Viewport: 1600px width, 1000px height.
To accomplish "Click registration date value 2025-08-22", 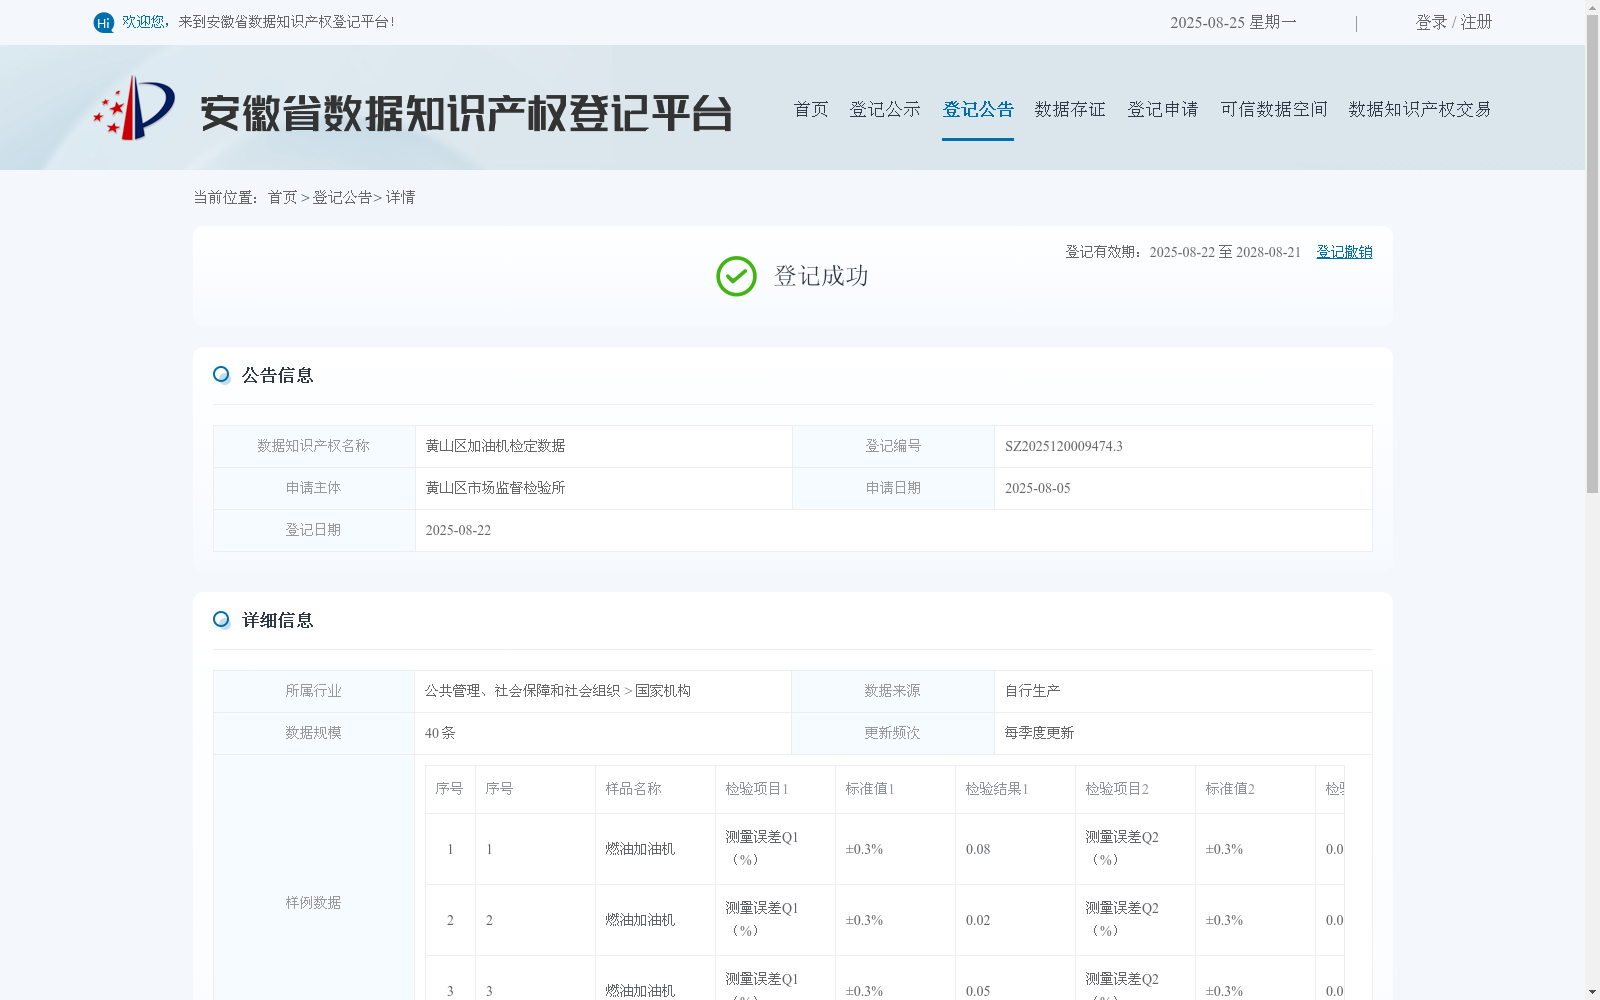I will point(458,530).
